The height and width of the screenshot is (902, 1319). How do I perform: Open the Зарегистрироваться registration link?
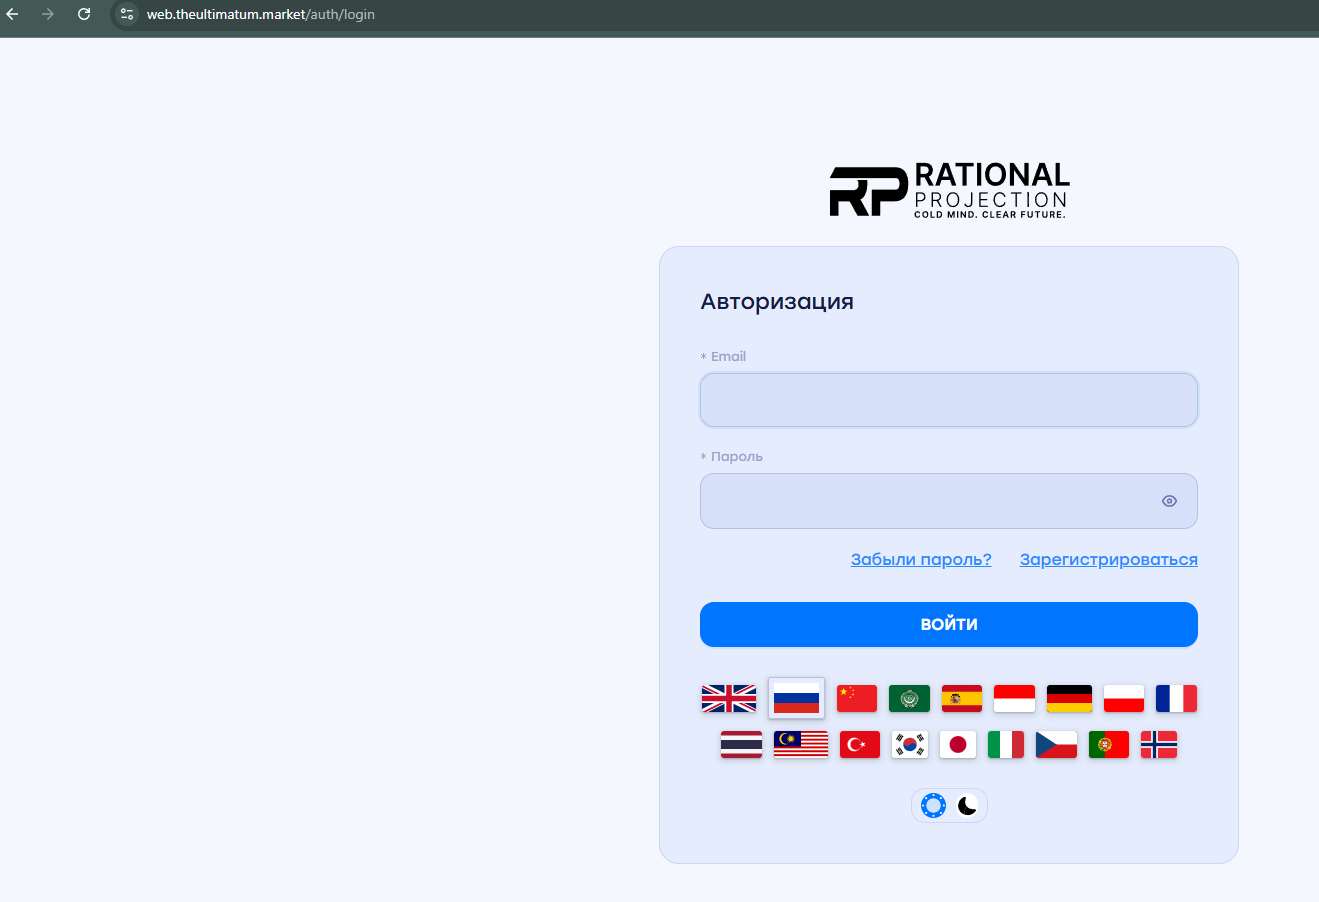click(x=1109, y=560)
